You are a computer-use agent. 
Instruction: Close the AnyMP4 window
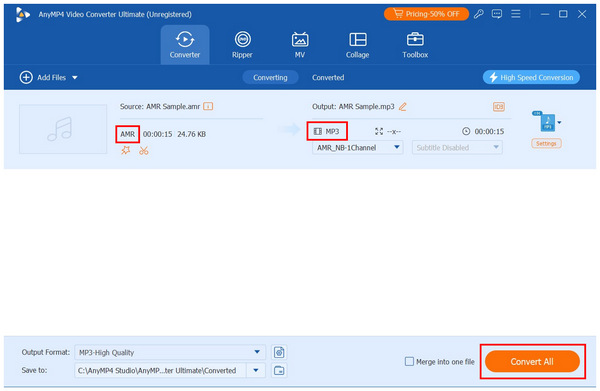582,14
